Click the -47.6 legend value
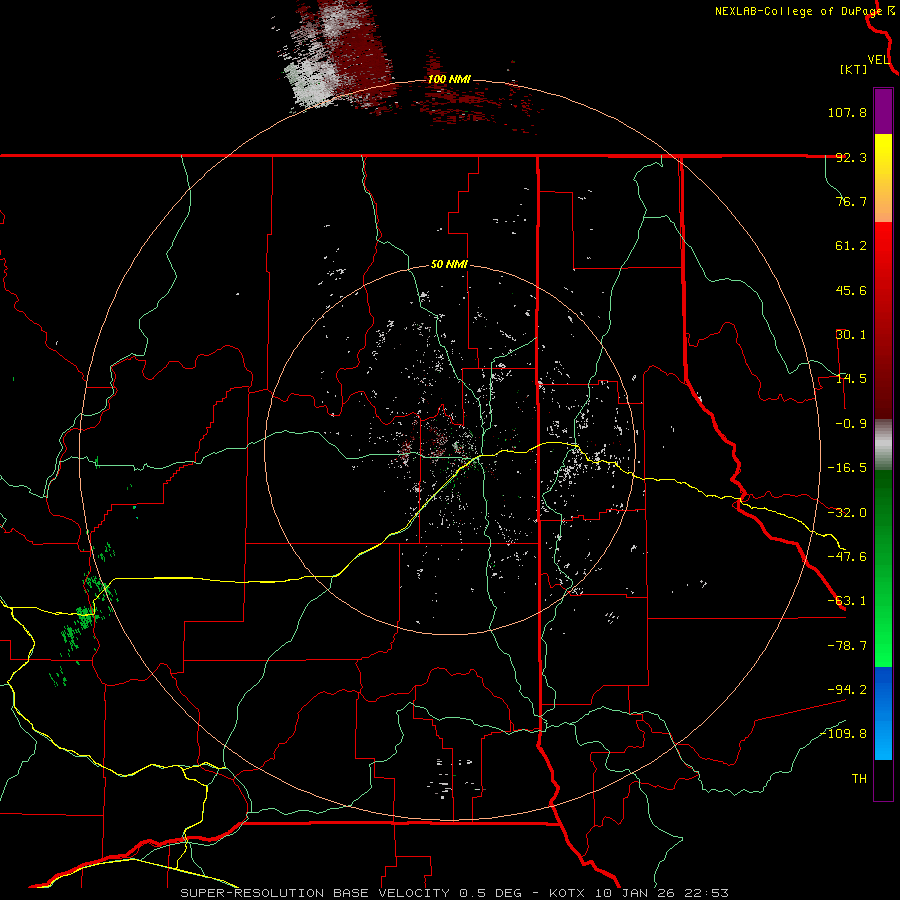 (847, 557)
